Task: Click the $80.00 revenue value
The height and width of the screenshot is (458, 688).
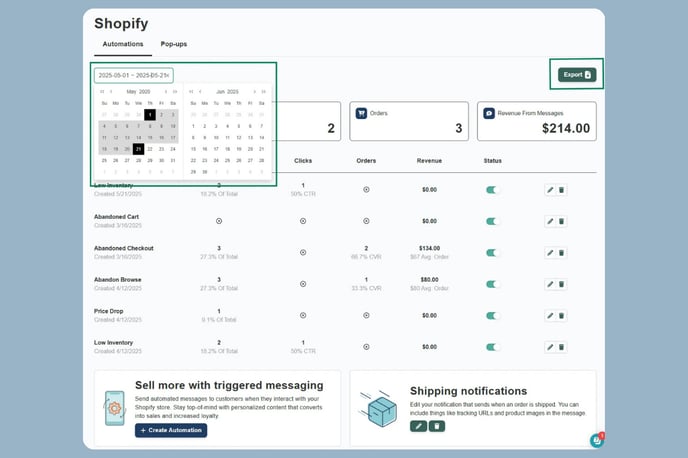Action: (430, 279)
